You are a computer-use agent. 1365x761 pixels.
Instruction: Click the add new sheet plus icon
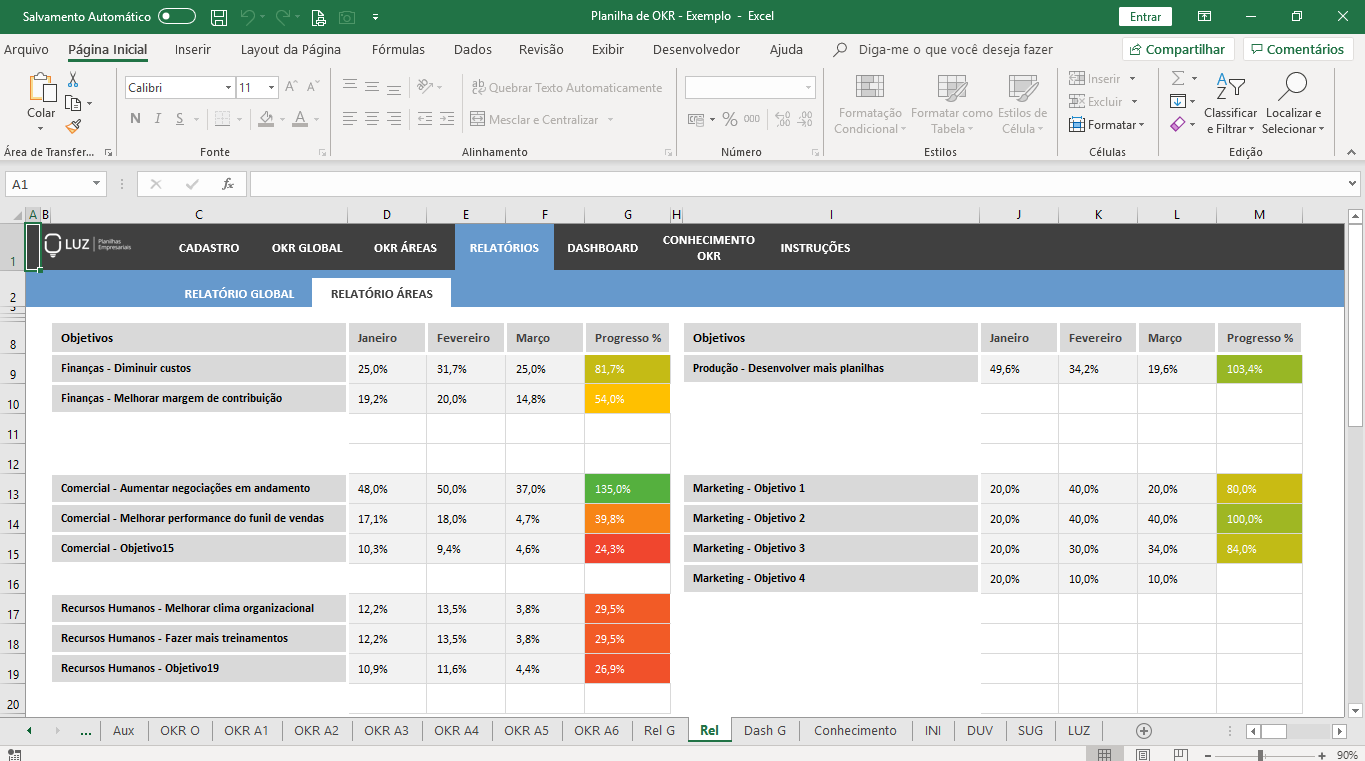pos(1144,731)
